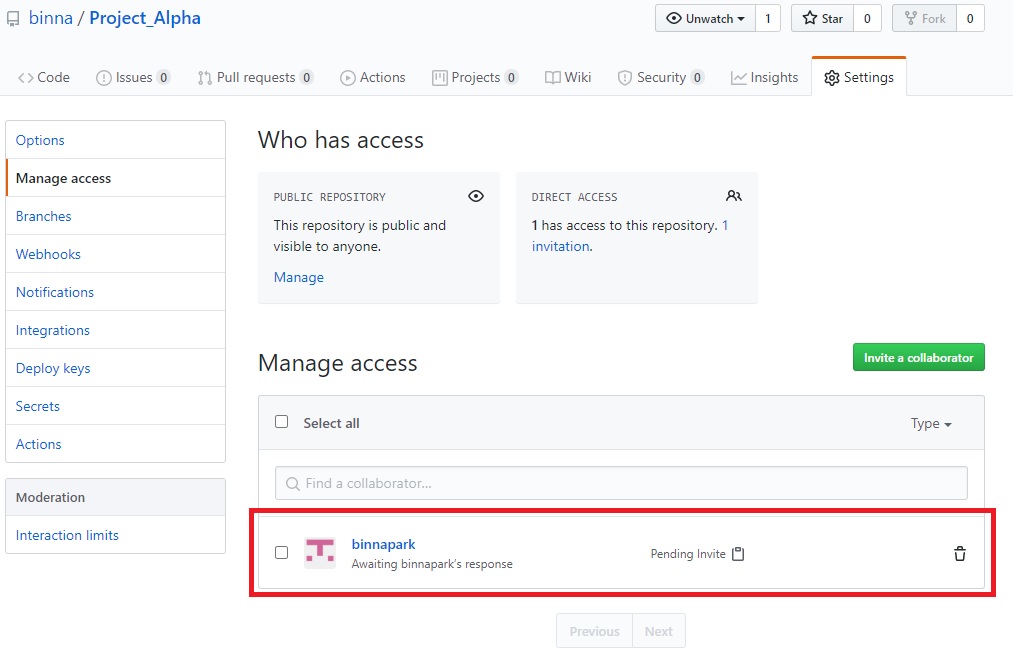
Task: Go to the Issues tab
Action: tap(133, 78)
